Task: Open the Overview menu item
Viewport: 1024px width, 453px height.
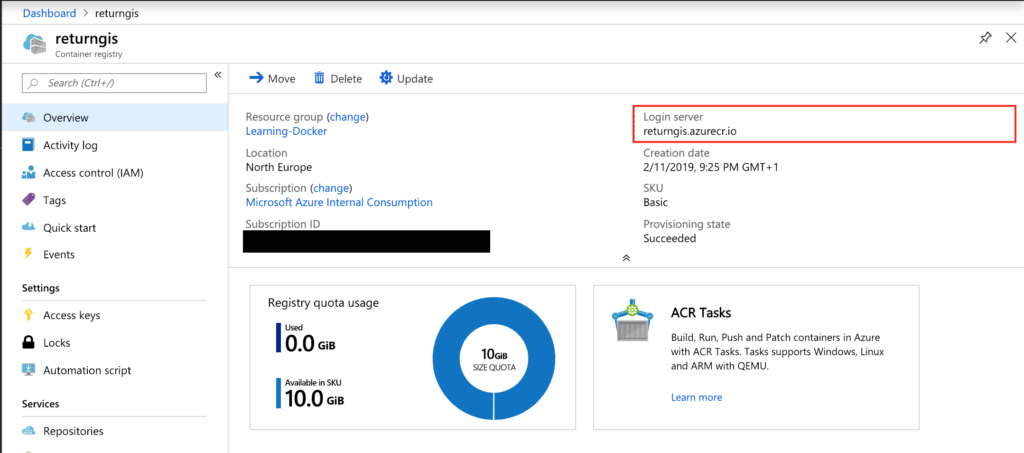Action: pyautogui.click(x=114, y=118)
